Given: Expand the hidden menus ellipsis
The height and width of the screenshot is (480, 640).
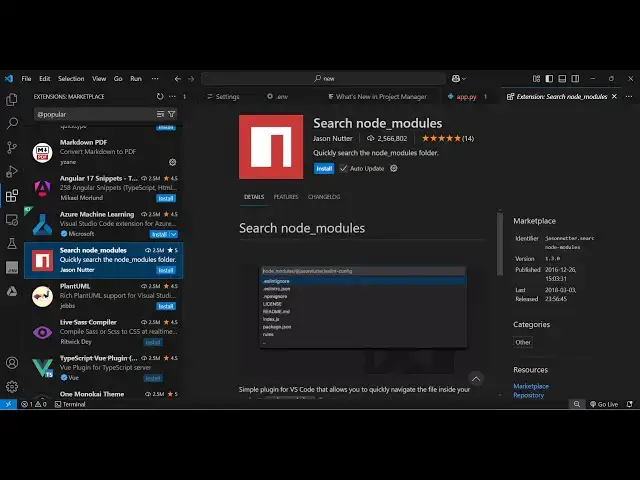Looking at the screenshot, I should click(x=155, y=78).
